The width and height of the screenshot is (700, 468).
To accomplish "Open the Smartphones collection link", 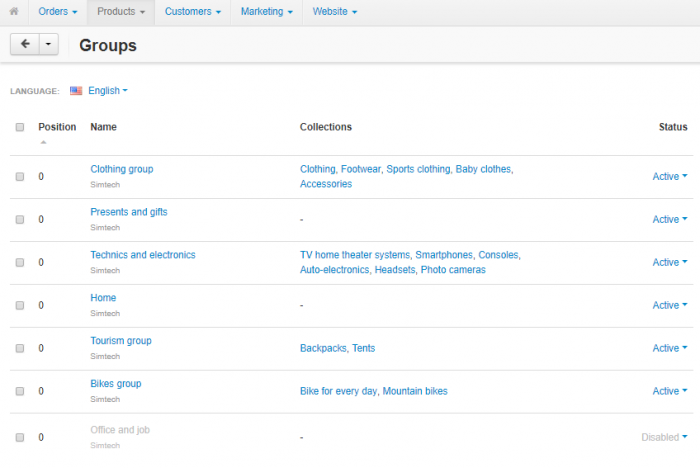I will (x=444, y=255).
